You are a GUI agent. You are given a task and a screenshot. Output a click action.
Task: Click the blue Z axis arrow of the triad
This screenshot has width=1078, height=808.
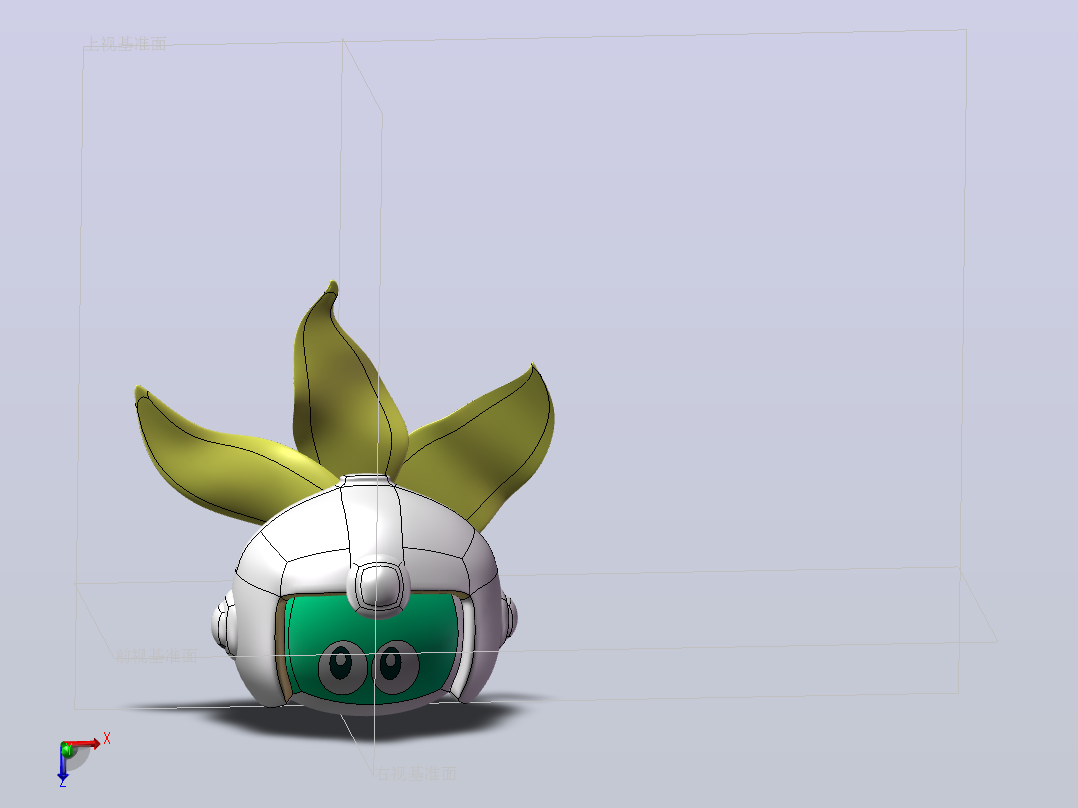tap(63, 767)
